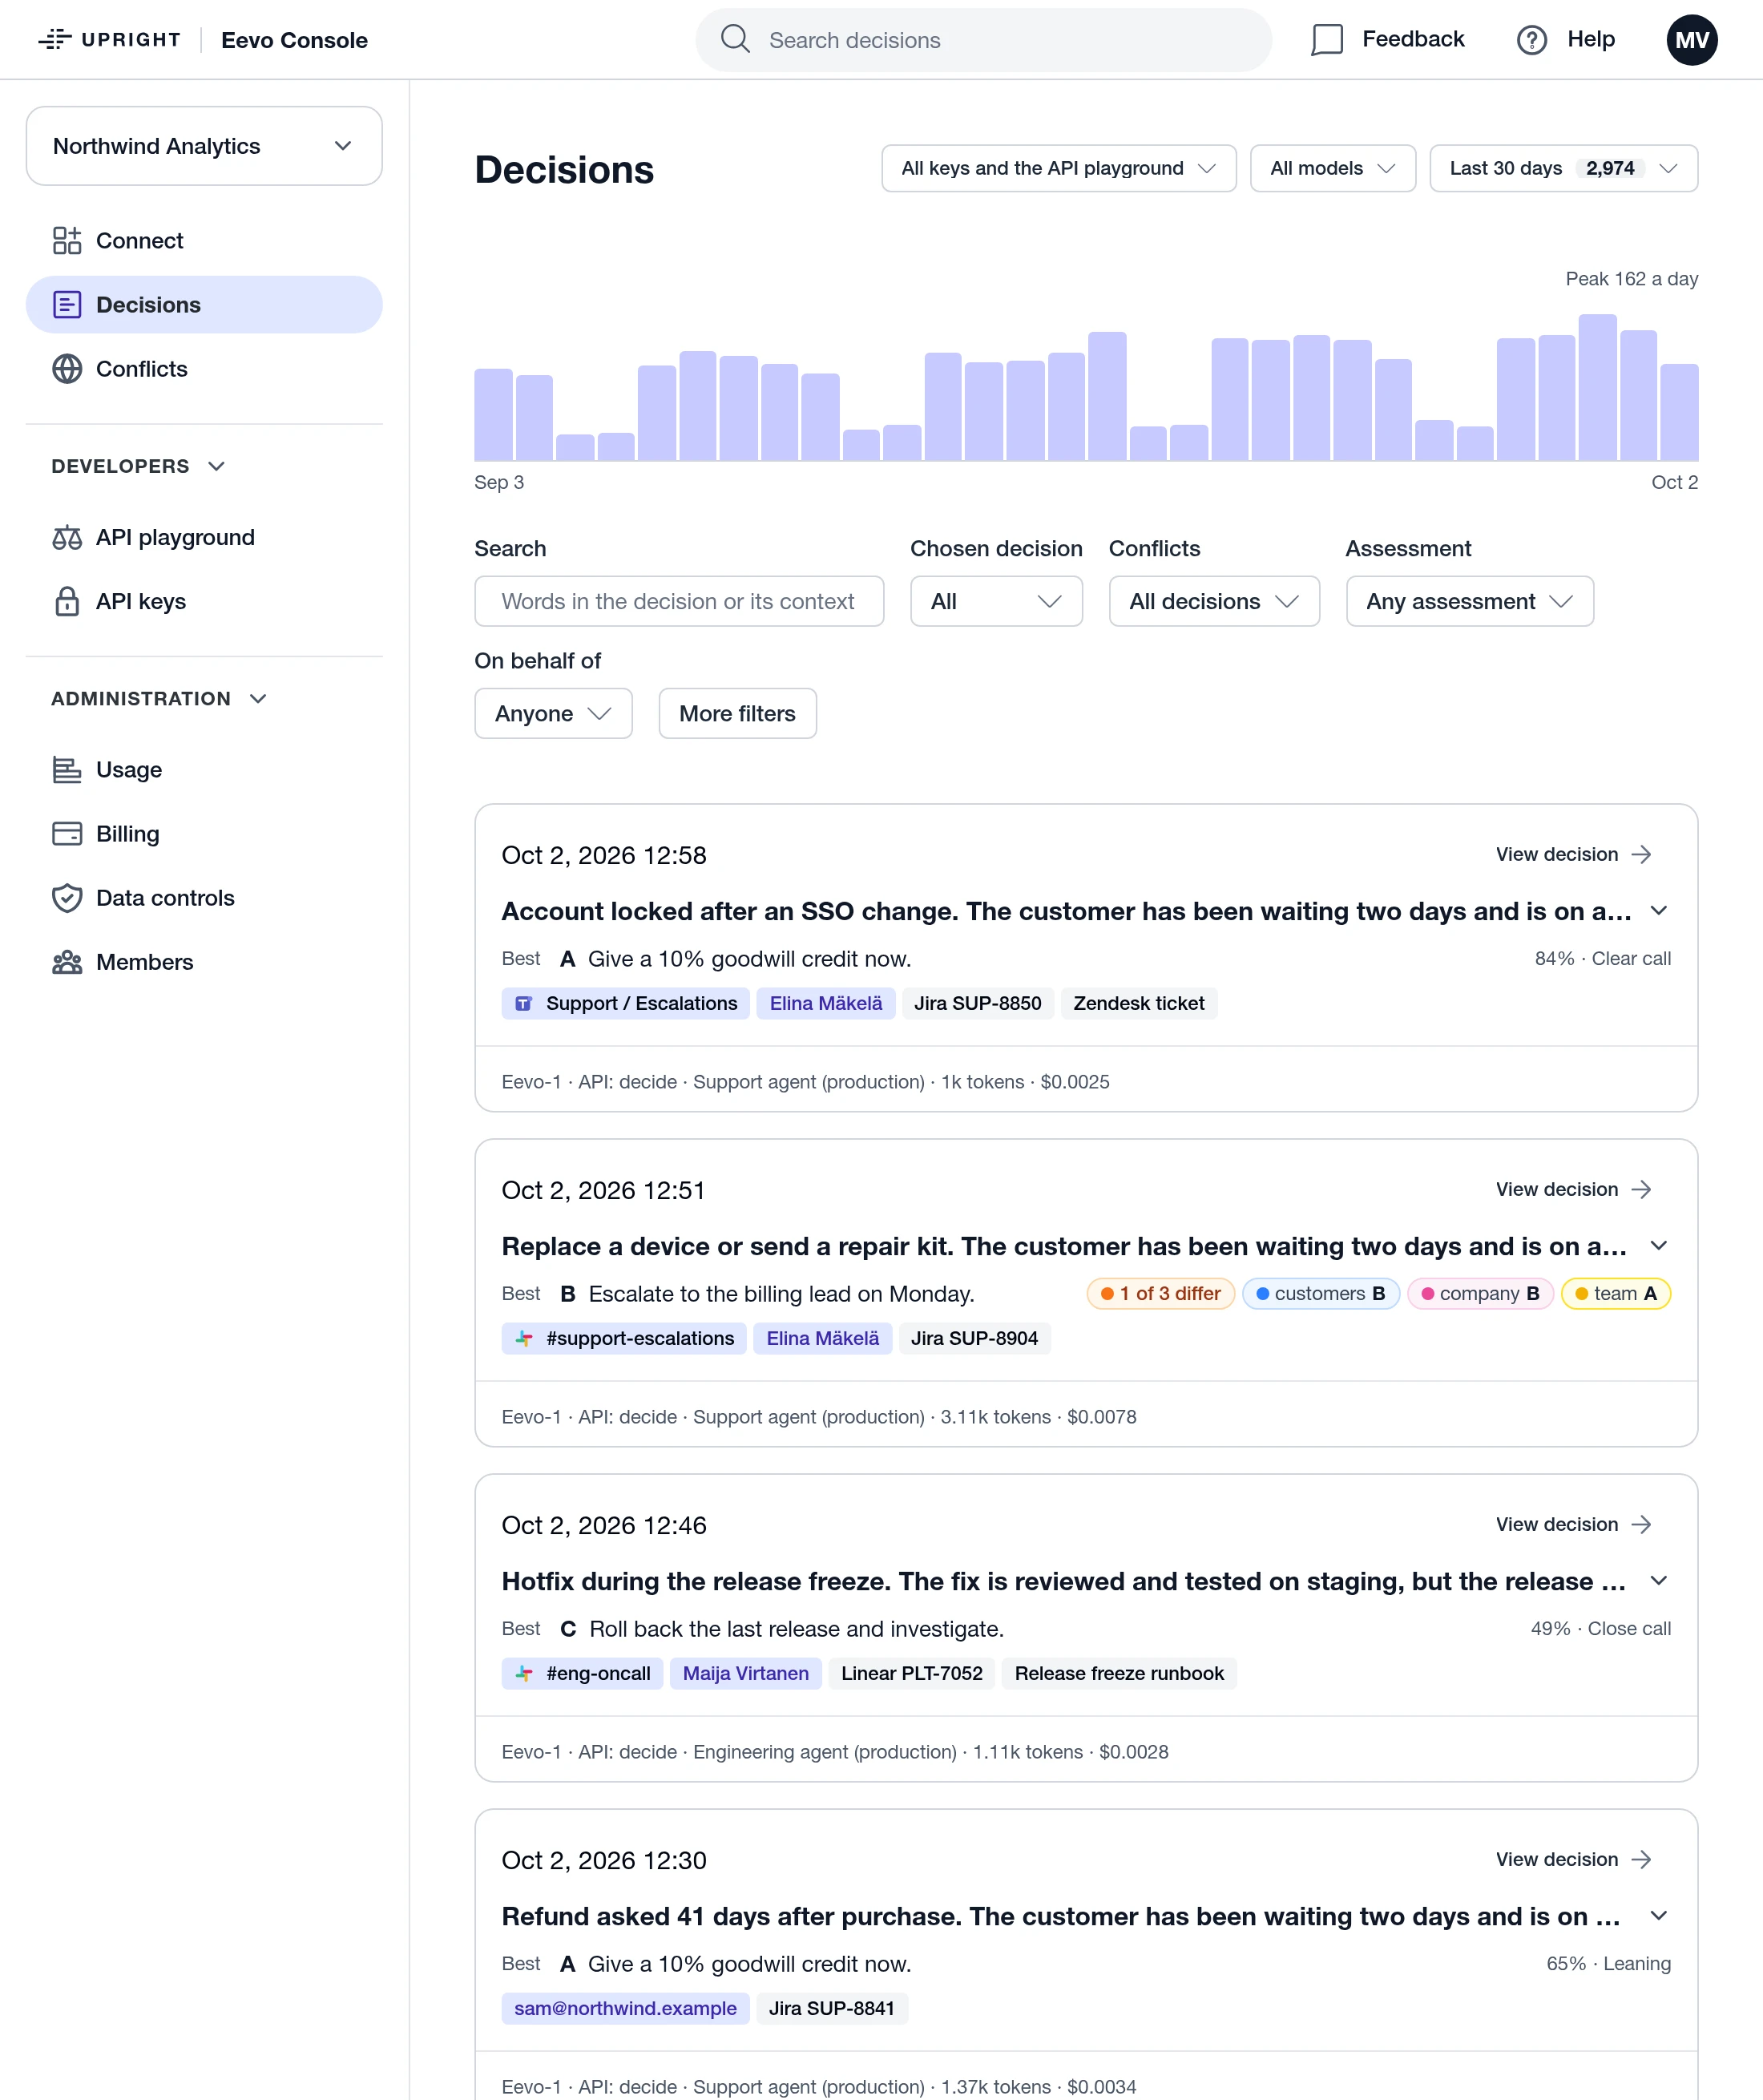
Task: Open the Anyone on-behalf-of dropdown
Action: pyautogui.click(x=553, y=713)
